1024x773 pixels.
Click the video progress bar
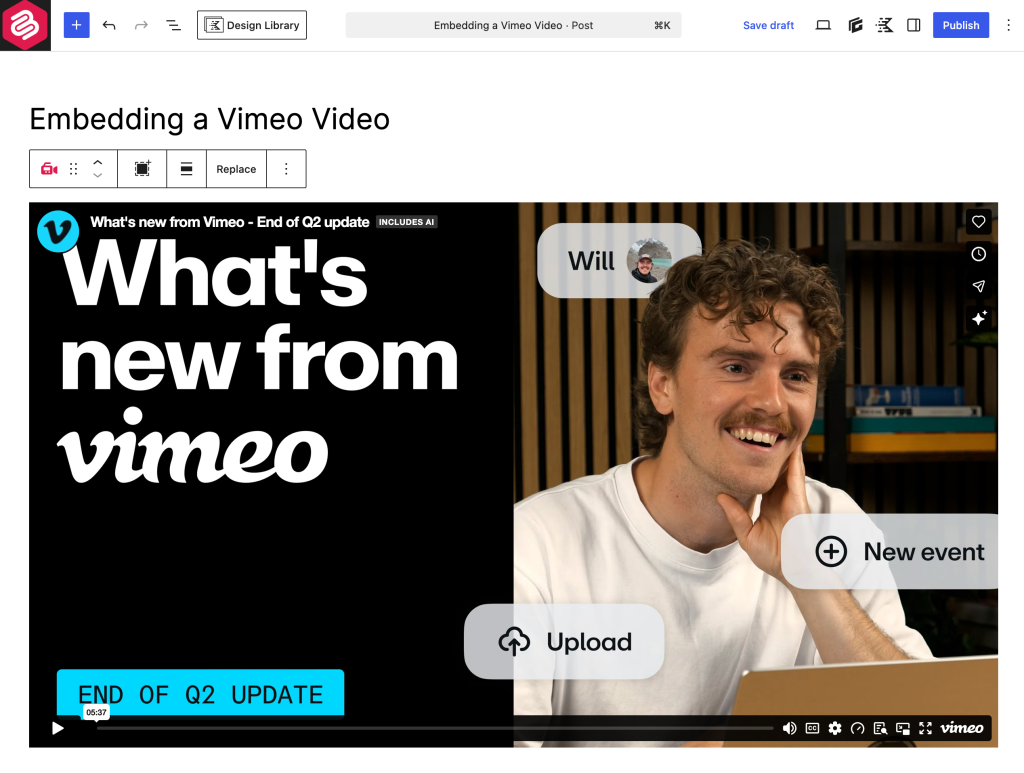[x=435, y=728]
